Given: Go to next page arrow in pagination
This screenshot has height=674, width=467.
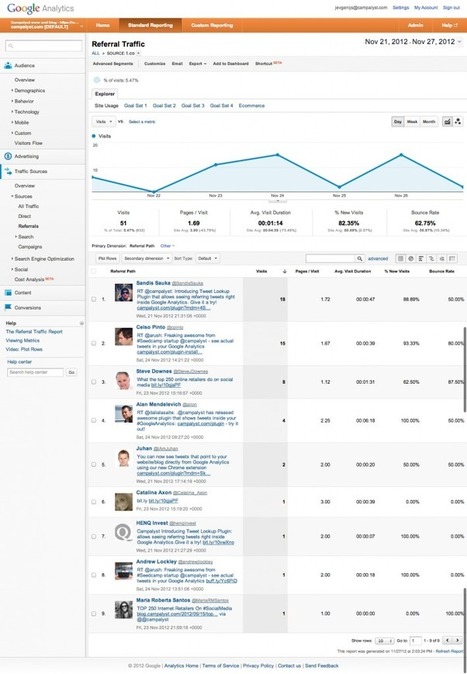Looking at the screenshot, I should click(x=458, y=640).
